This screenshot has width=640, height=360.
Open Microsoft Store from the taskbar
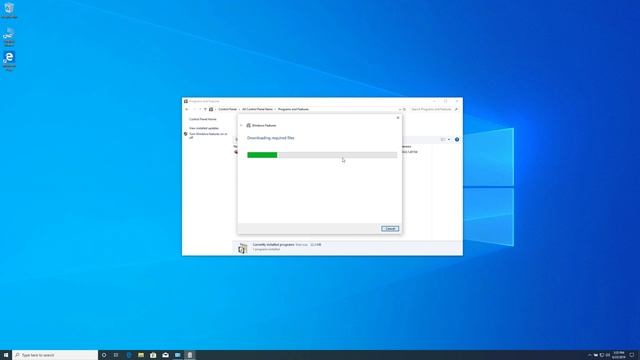(x=153, y=355)
